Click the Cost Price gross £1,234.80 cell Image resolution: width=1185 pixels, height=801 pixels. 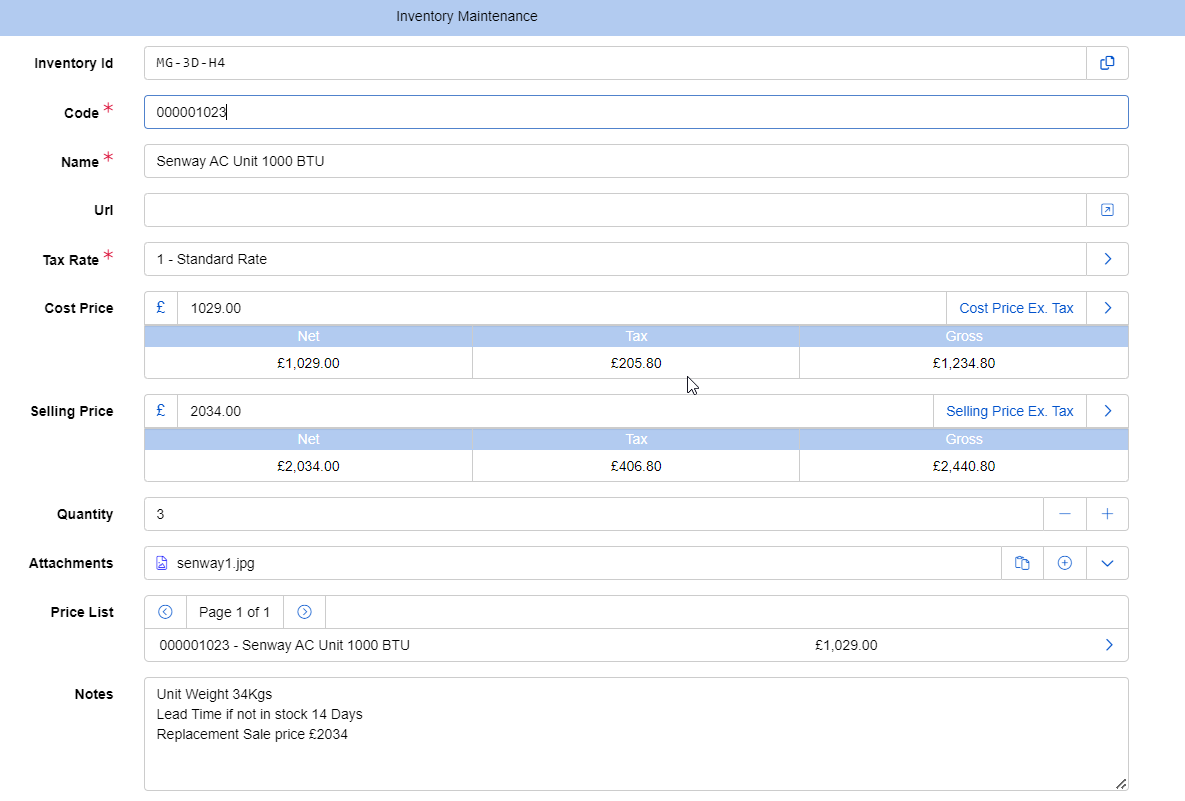[964, 363]
